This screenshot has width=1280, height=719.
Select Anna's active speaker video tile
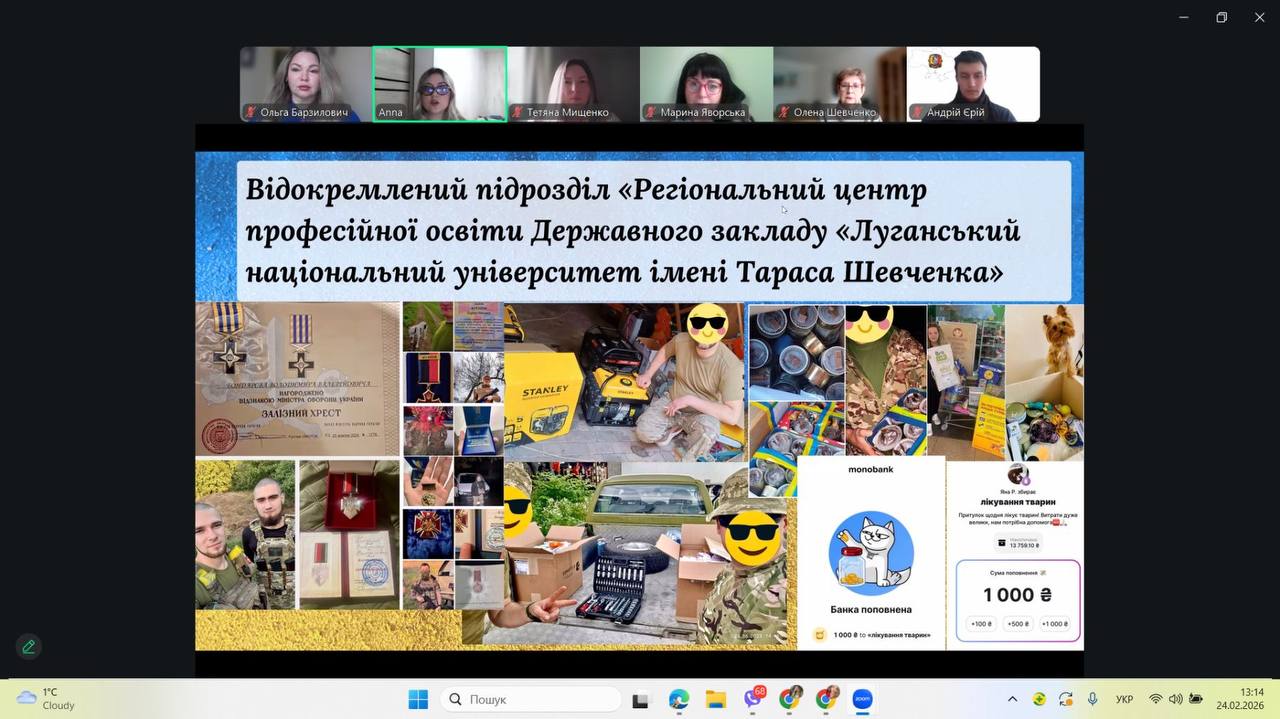[440, 84]
